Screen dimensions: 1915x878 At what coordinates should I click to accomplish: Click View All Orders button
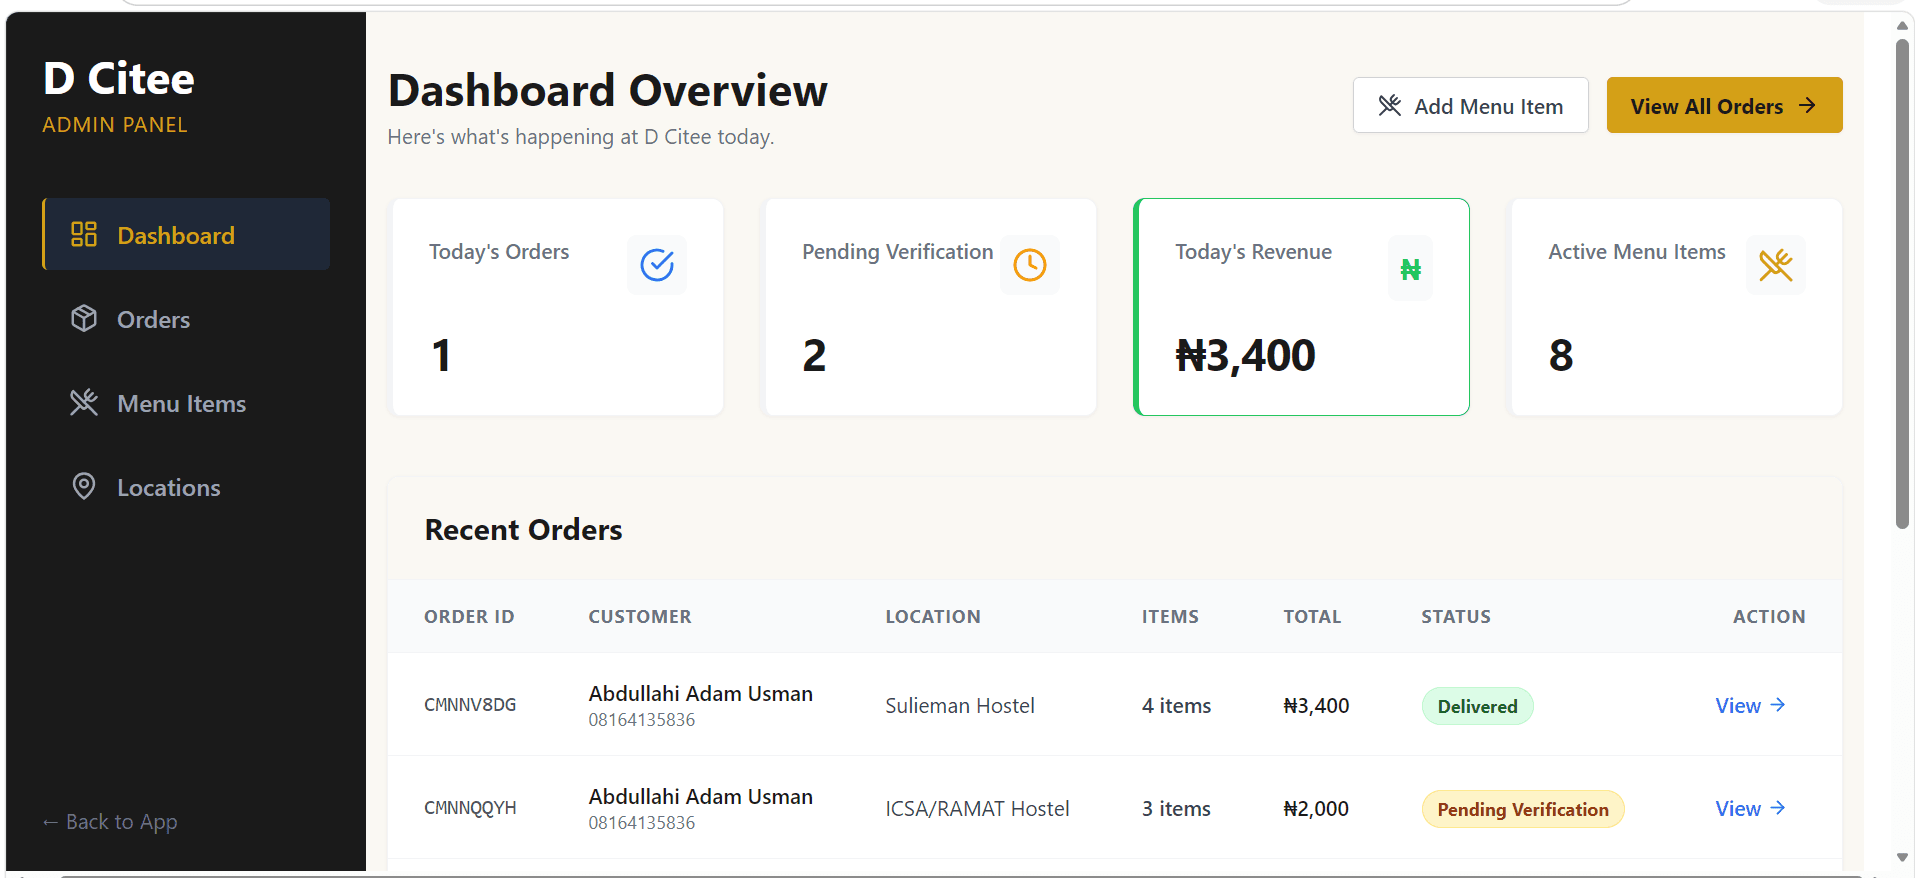[x=1723, y=106]
